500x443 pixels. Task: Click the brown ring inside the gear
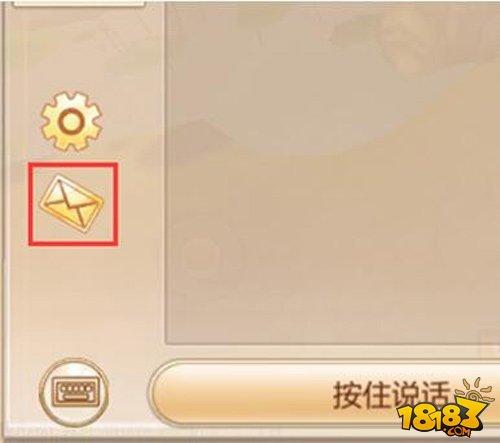pyautogui.click(x=70, y=121)
